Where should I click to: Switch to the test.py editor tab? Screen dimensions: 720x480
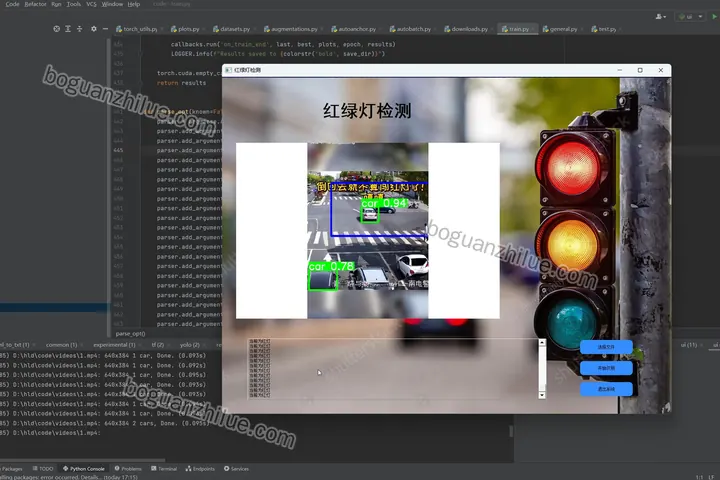click(x=604, y=29)
